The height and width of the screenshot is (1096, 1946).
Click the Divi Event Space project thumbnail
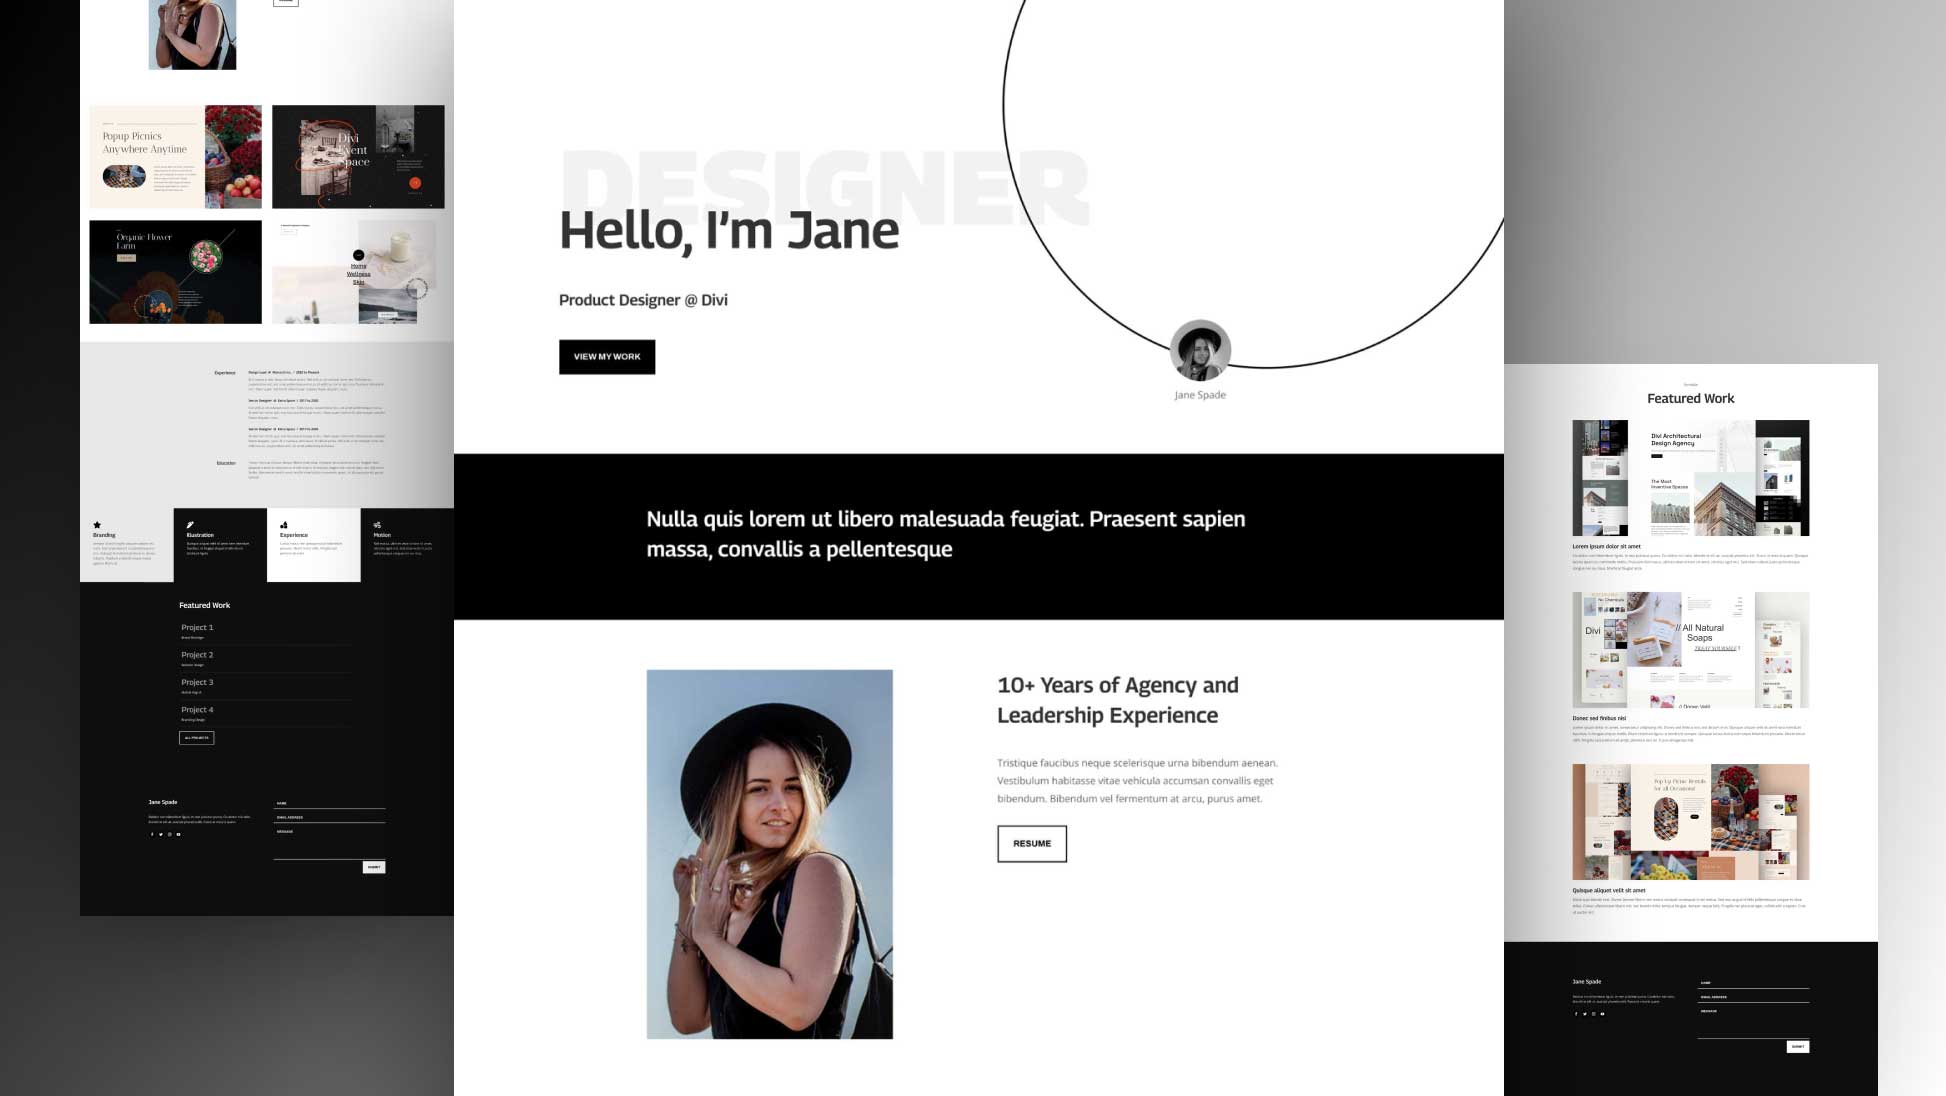pos(361,154)
